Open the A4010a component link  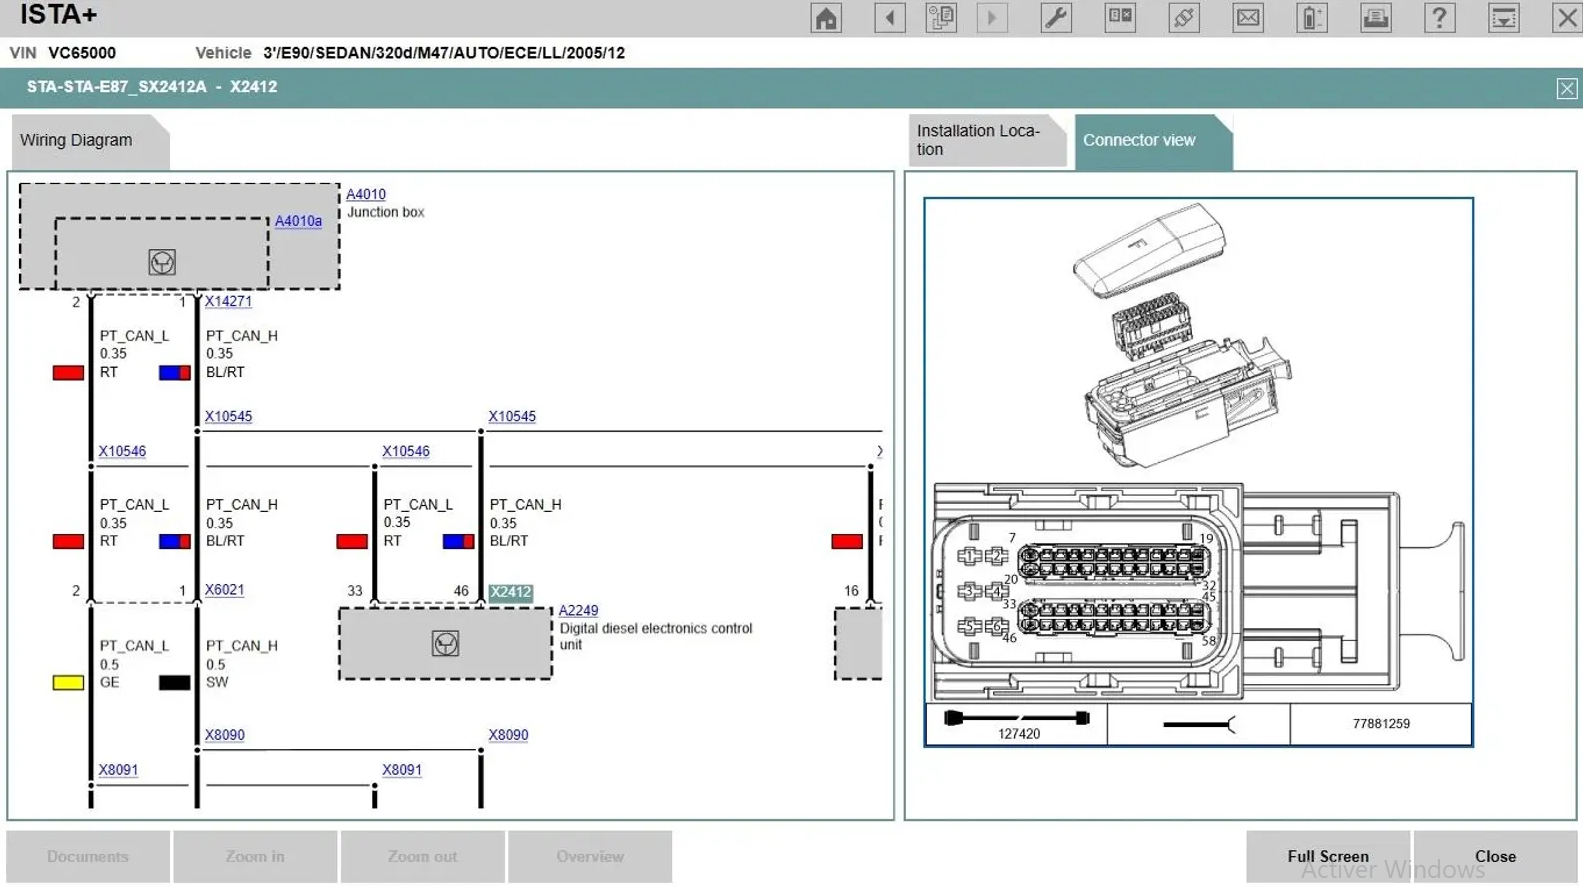pos(298,221)
